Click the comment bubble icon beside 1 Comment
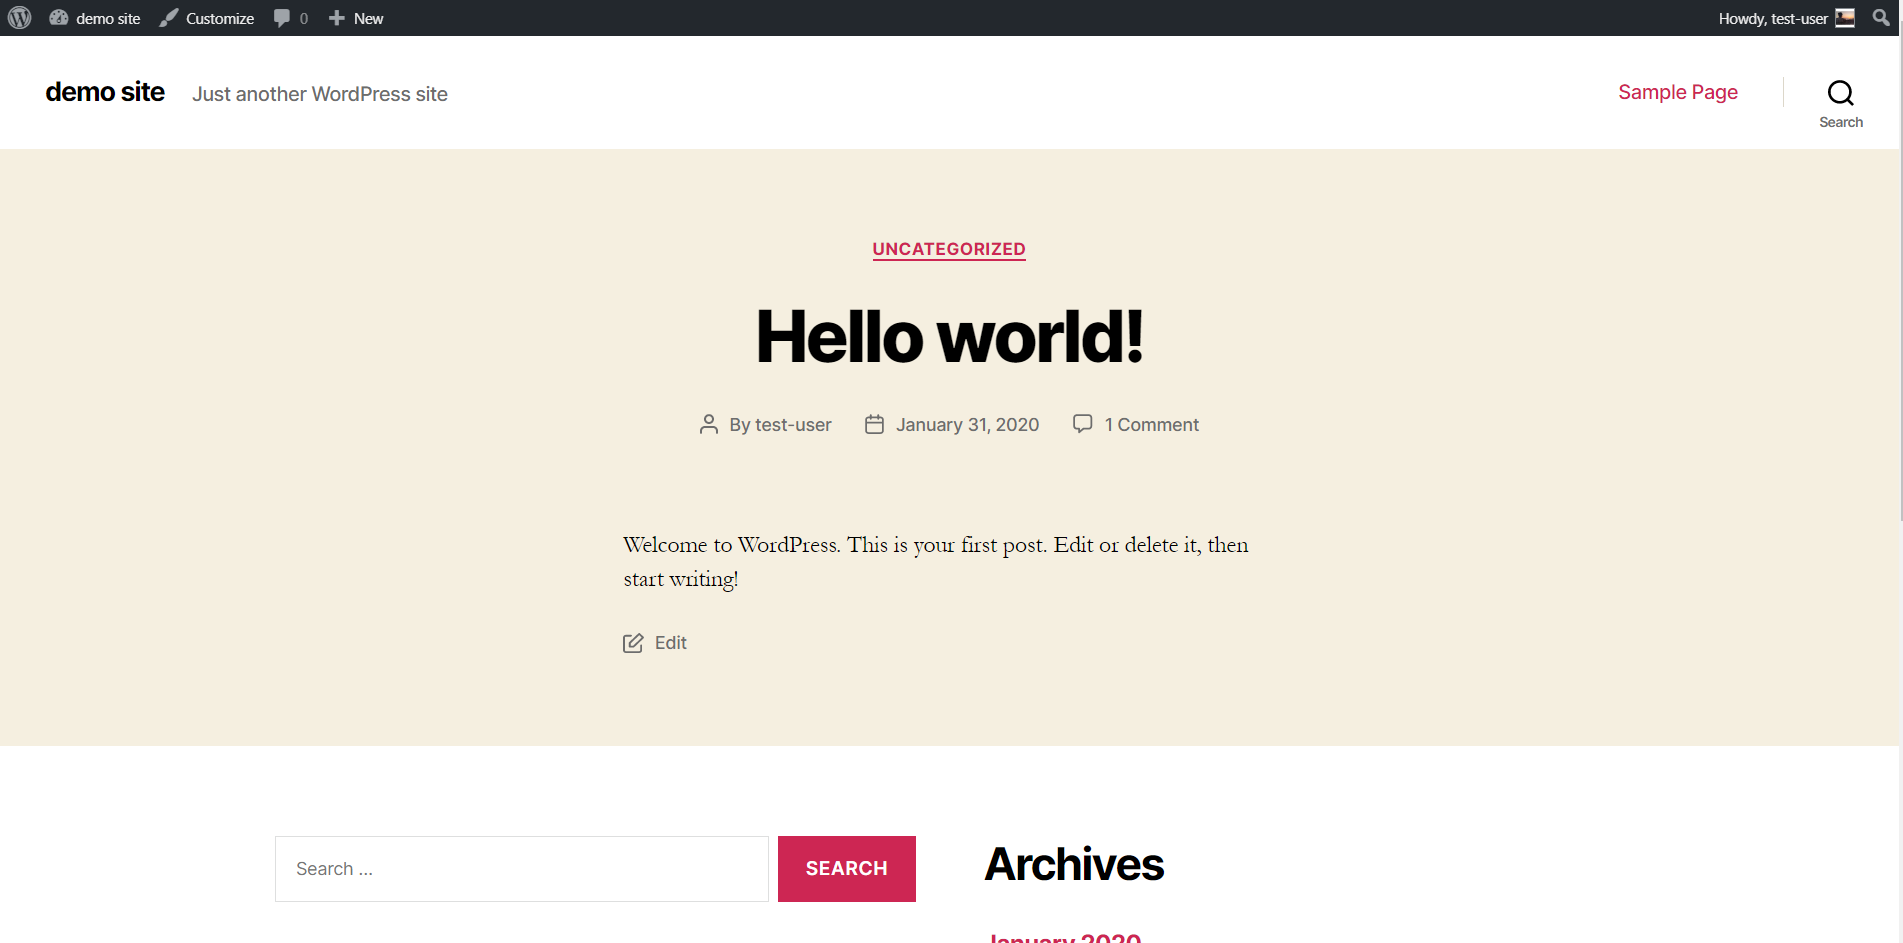 tap(1082, 424)
